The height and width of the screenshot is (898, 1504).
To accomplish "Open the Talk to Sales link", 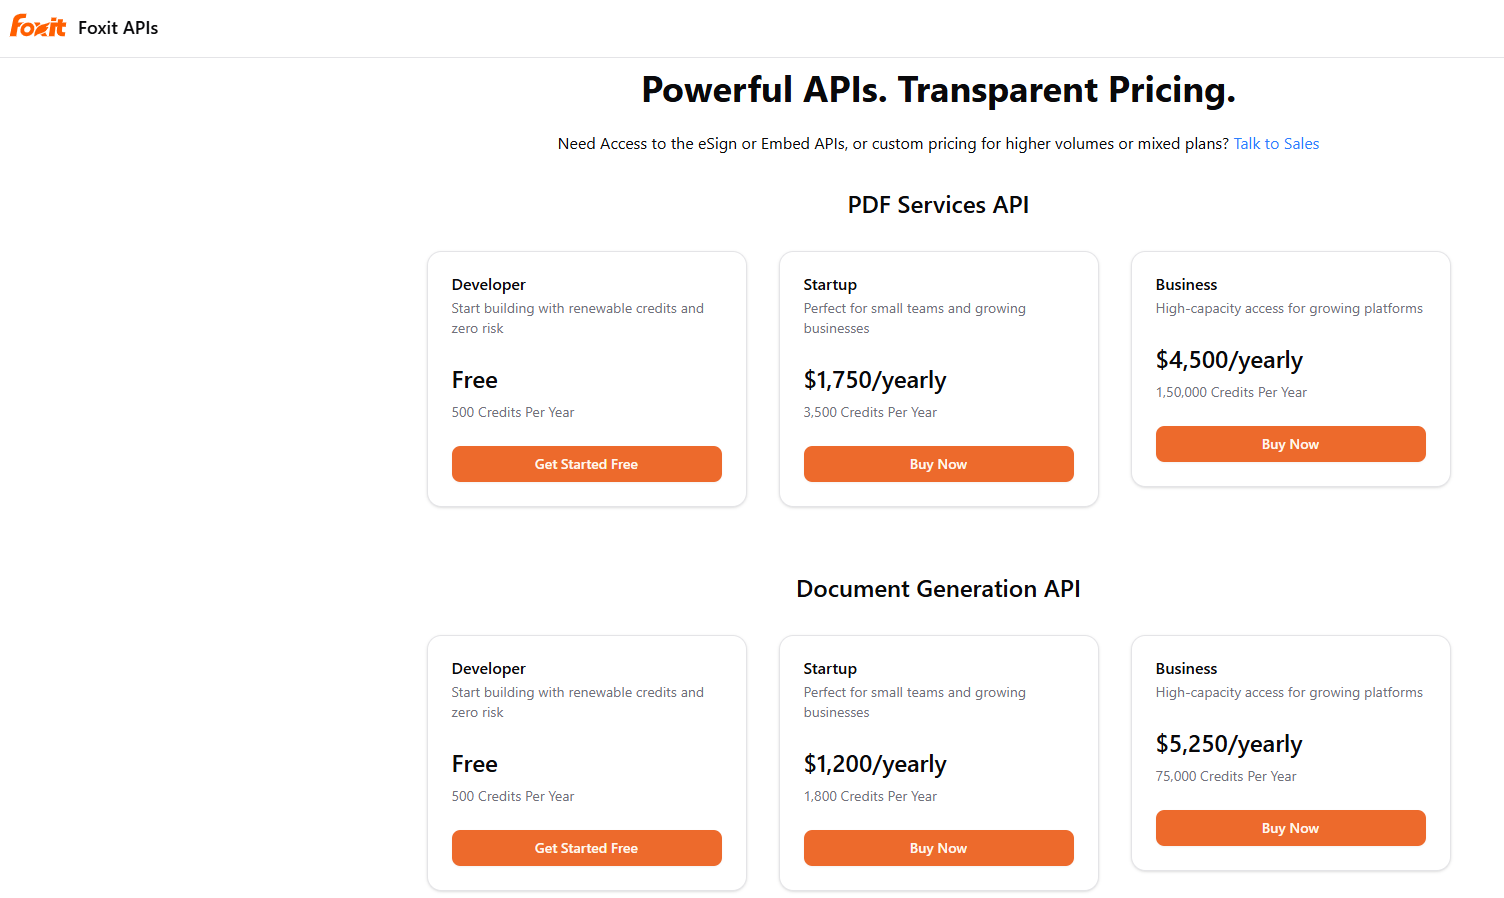I will tap(1276, 143).
